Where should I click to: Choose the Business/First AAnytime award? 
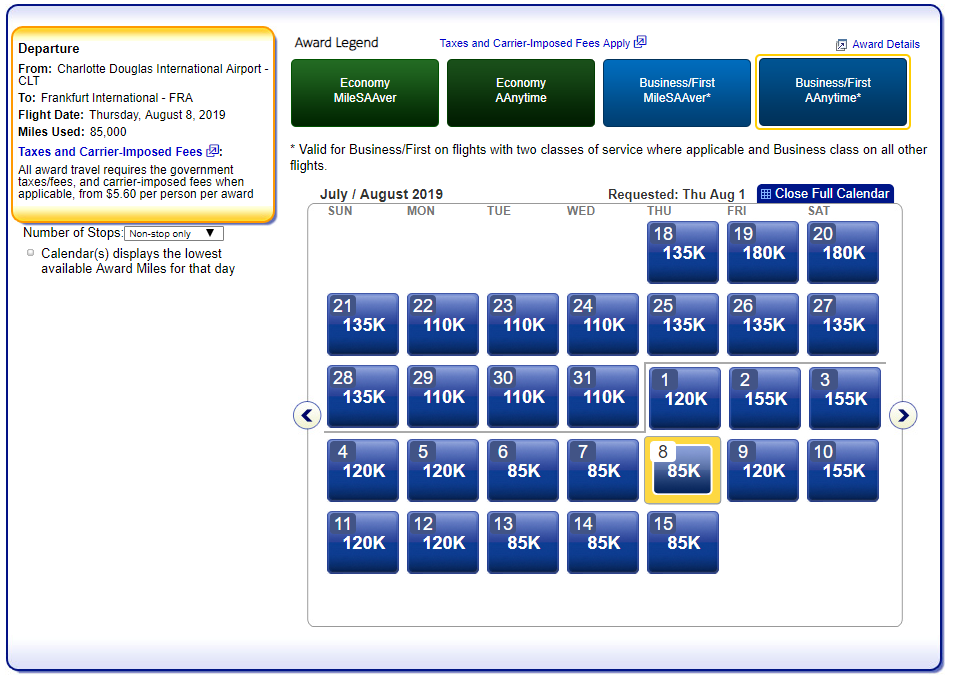pos(833,92)
